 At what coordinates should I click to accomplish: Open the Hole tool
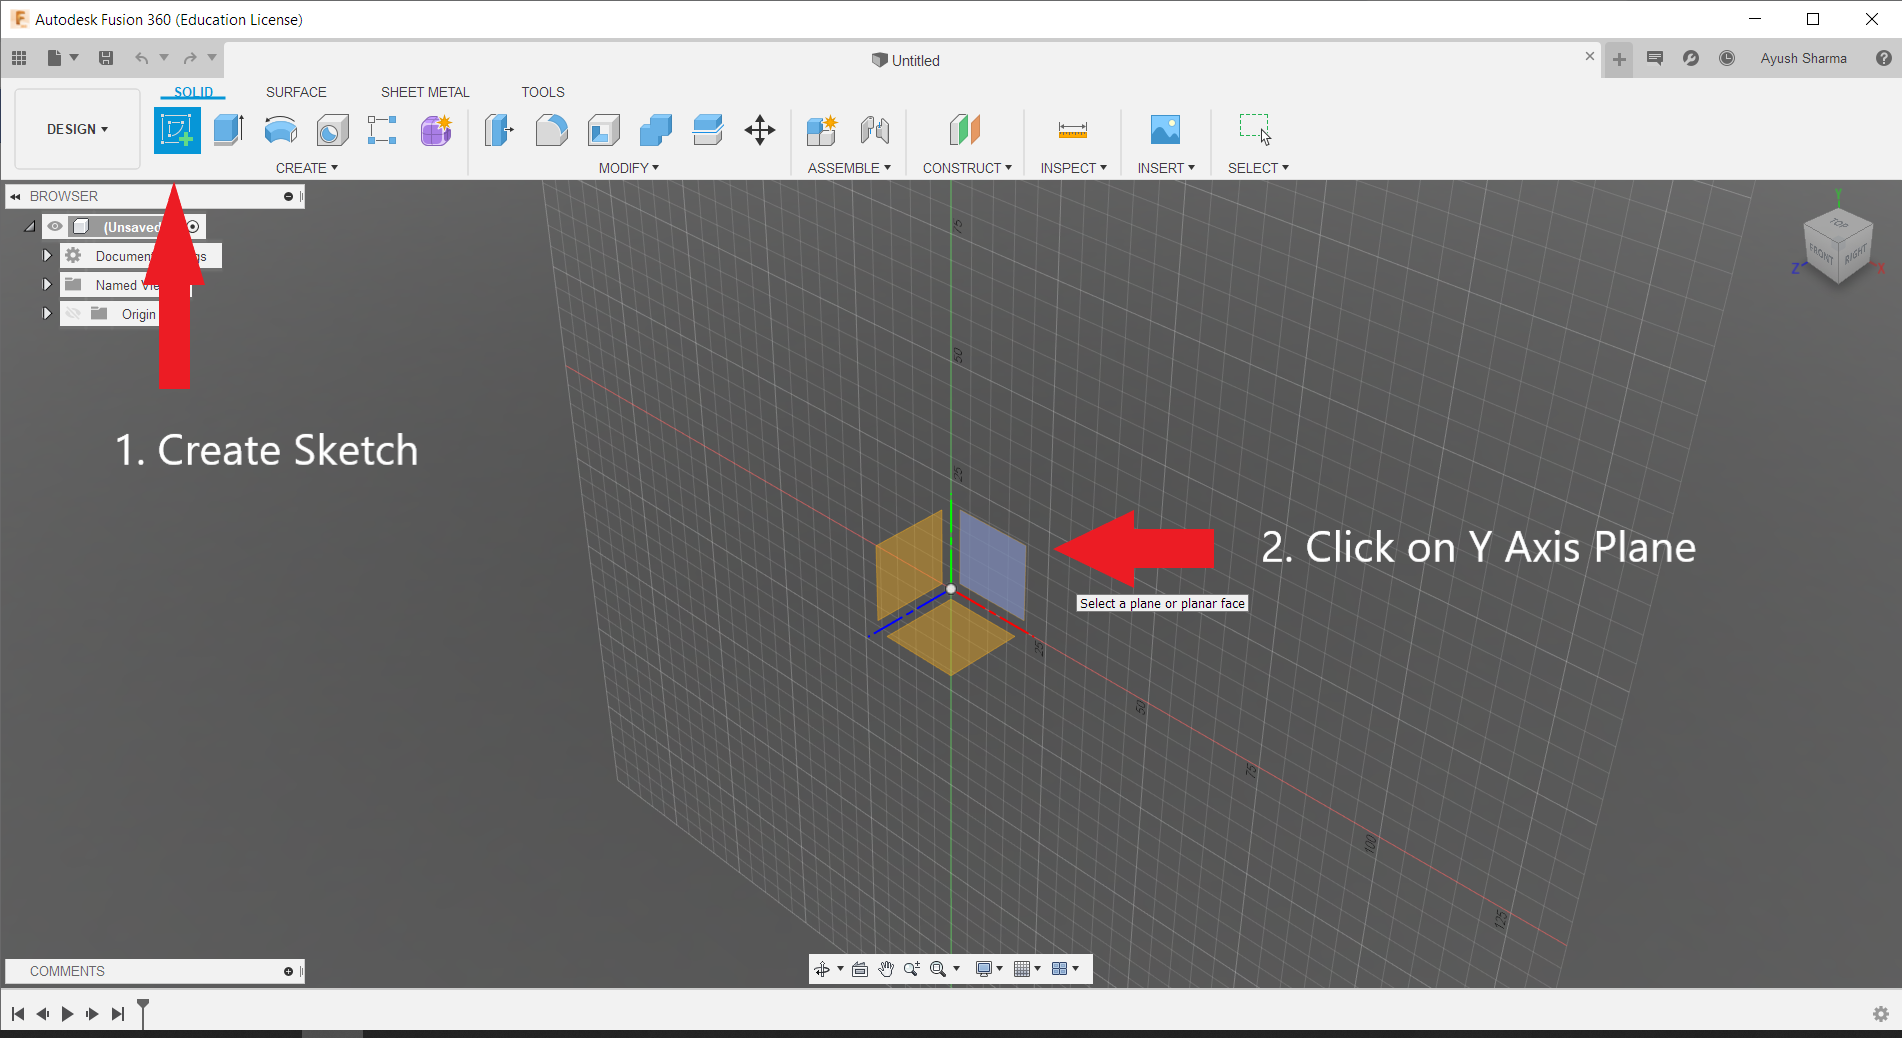(x=332, y=130)
